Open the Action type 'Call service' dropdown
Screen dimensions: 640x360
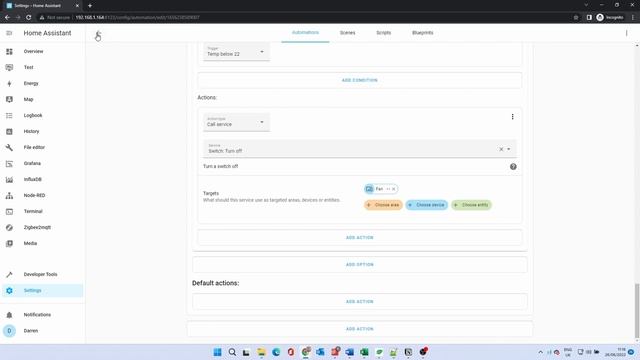pos(236,122)
